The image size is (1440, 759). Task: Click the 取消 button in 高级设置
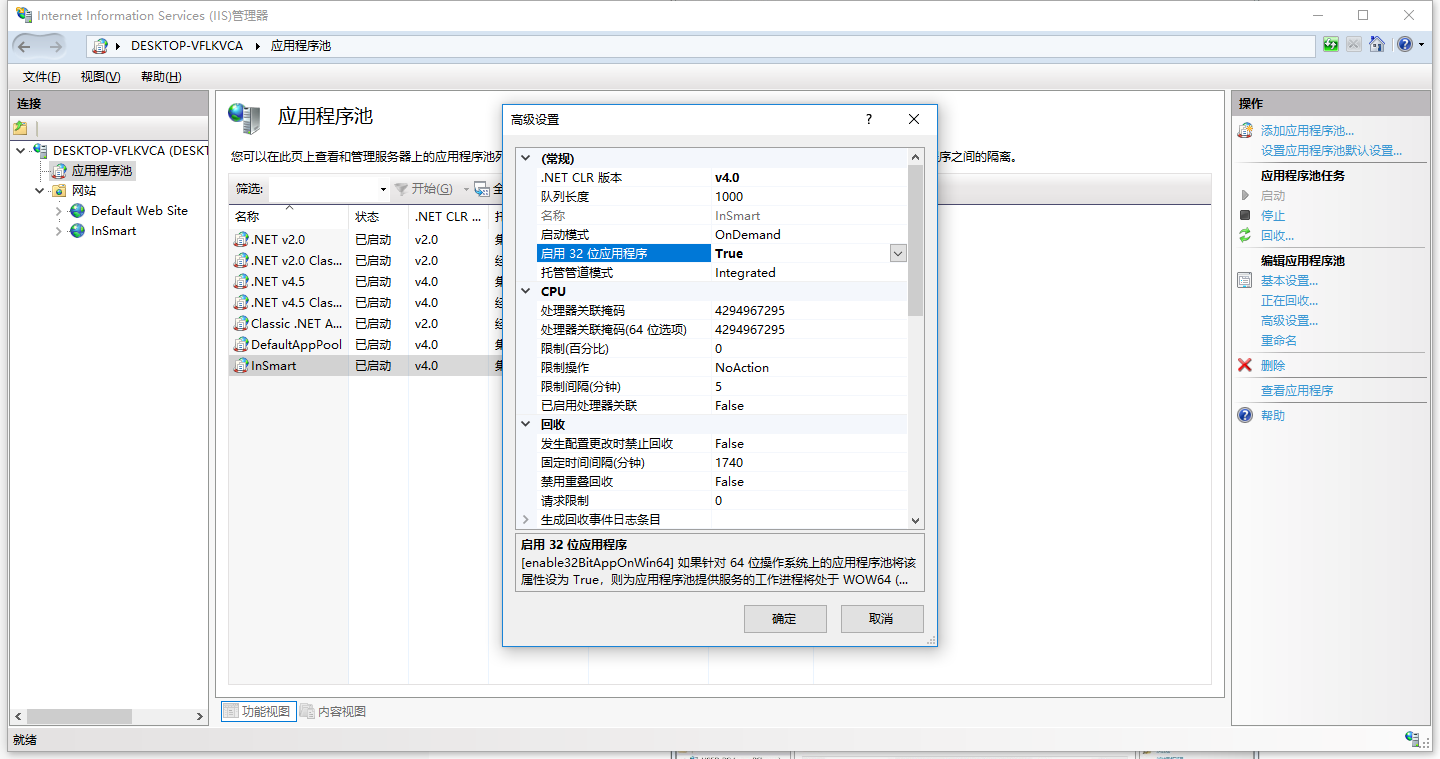click(x=881, y=619)
